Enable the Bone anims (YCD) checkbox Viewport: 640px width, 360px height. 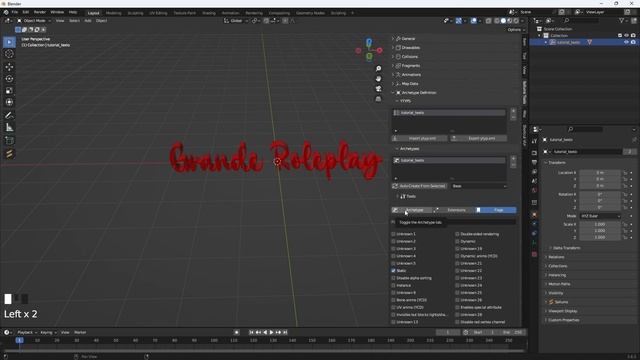[x=393, y=300]
